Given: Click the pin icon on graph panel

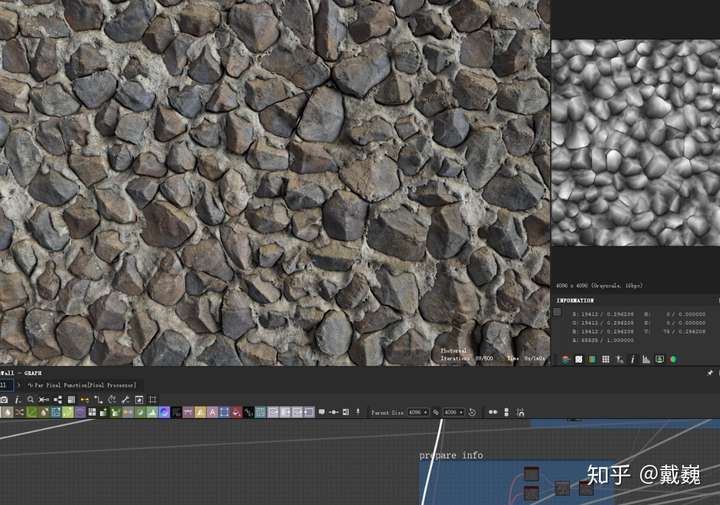Looking at the screenshot, I should pyautogui.click(x=710, y=373).
